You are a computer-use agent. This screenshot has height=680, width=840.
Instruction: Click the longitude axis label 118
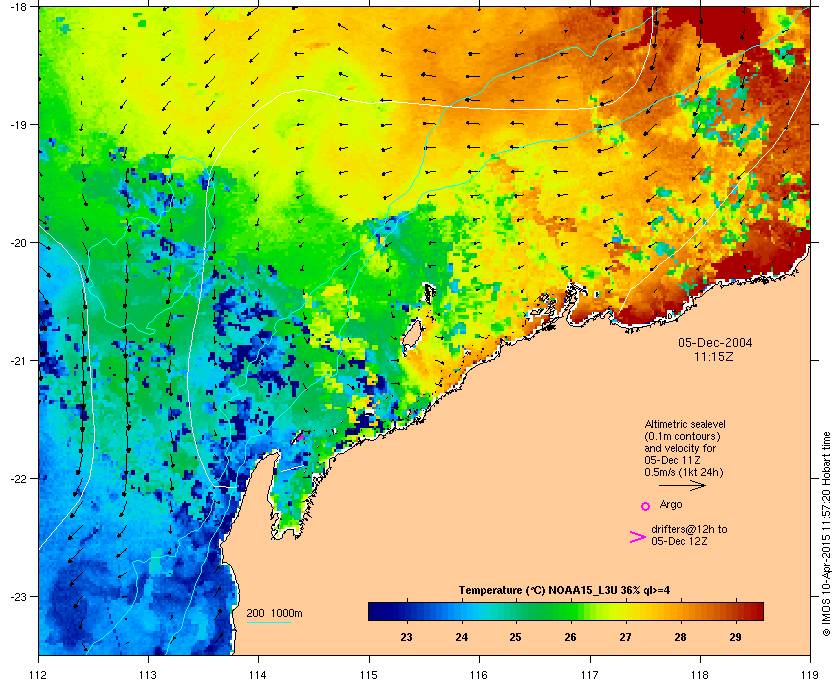pos(700,675)
